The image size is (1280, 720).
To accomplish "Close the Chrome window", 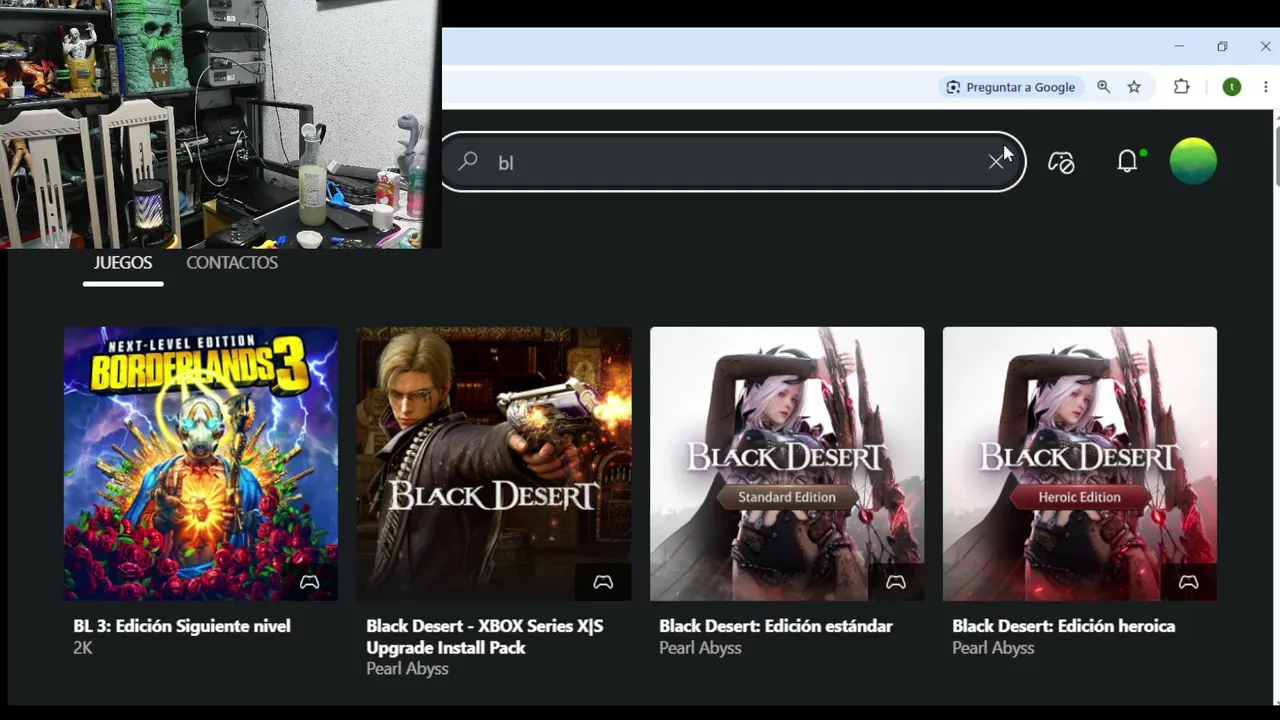I will [x=1265, y=46].
